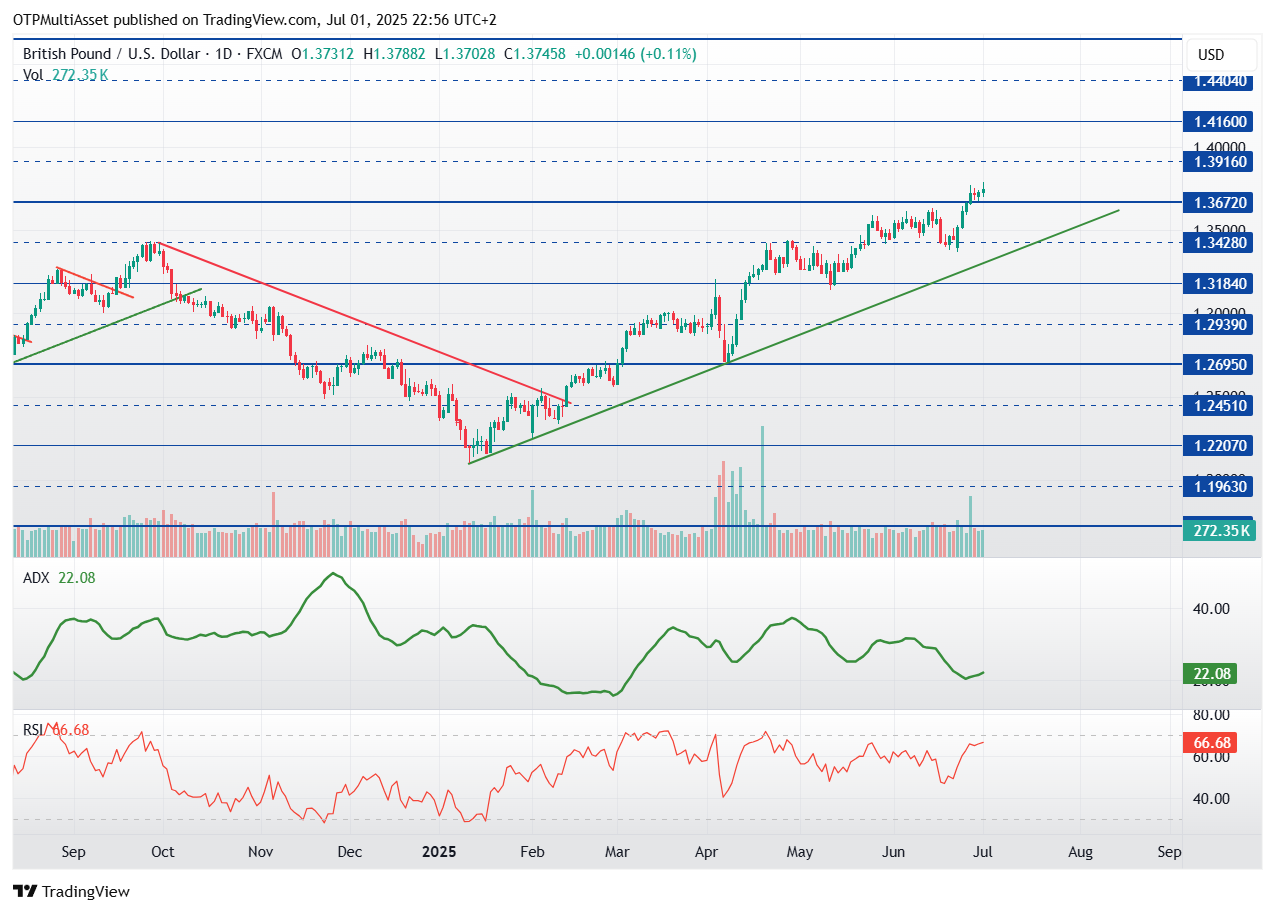Click the 1.41600 price level tag

tap(1219, 121)
